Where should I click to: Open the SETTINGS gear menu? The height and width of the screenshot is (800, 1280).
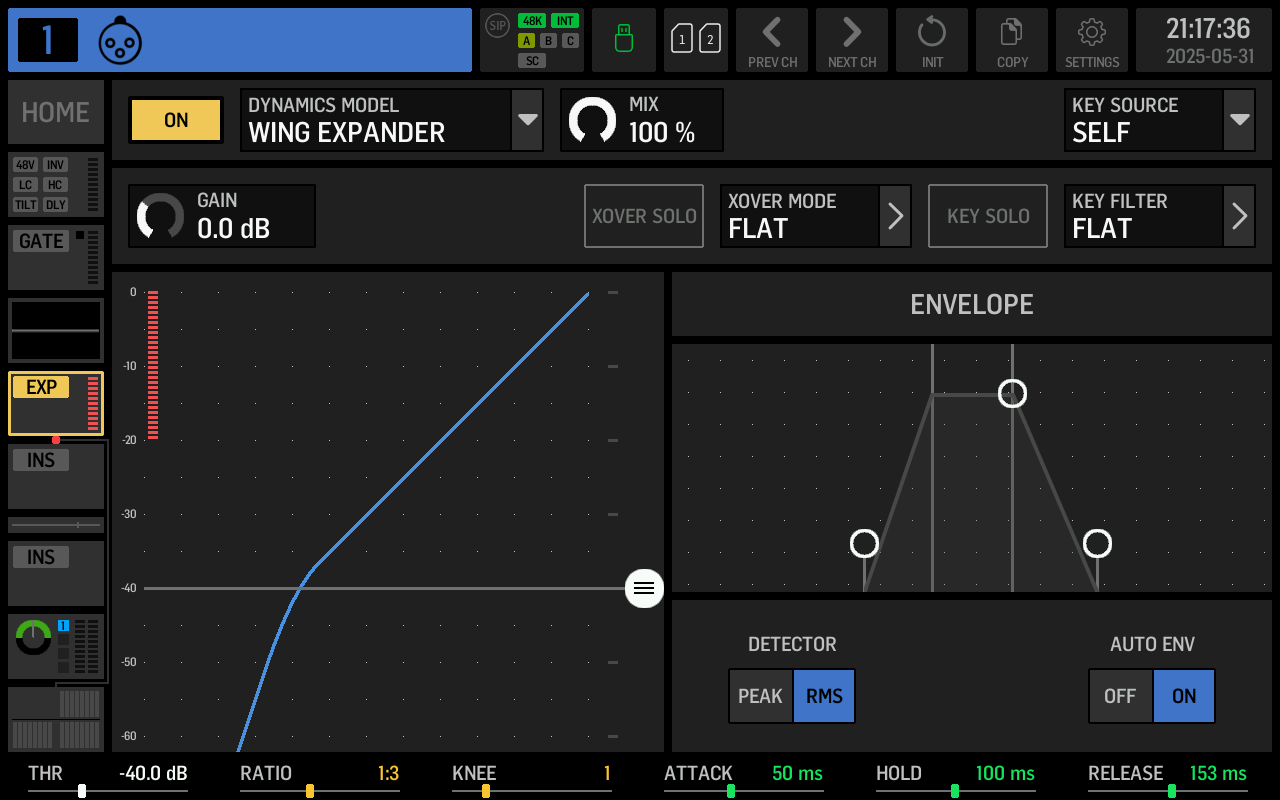[1091, 40]
